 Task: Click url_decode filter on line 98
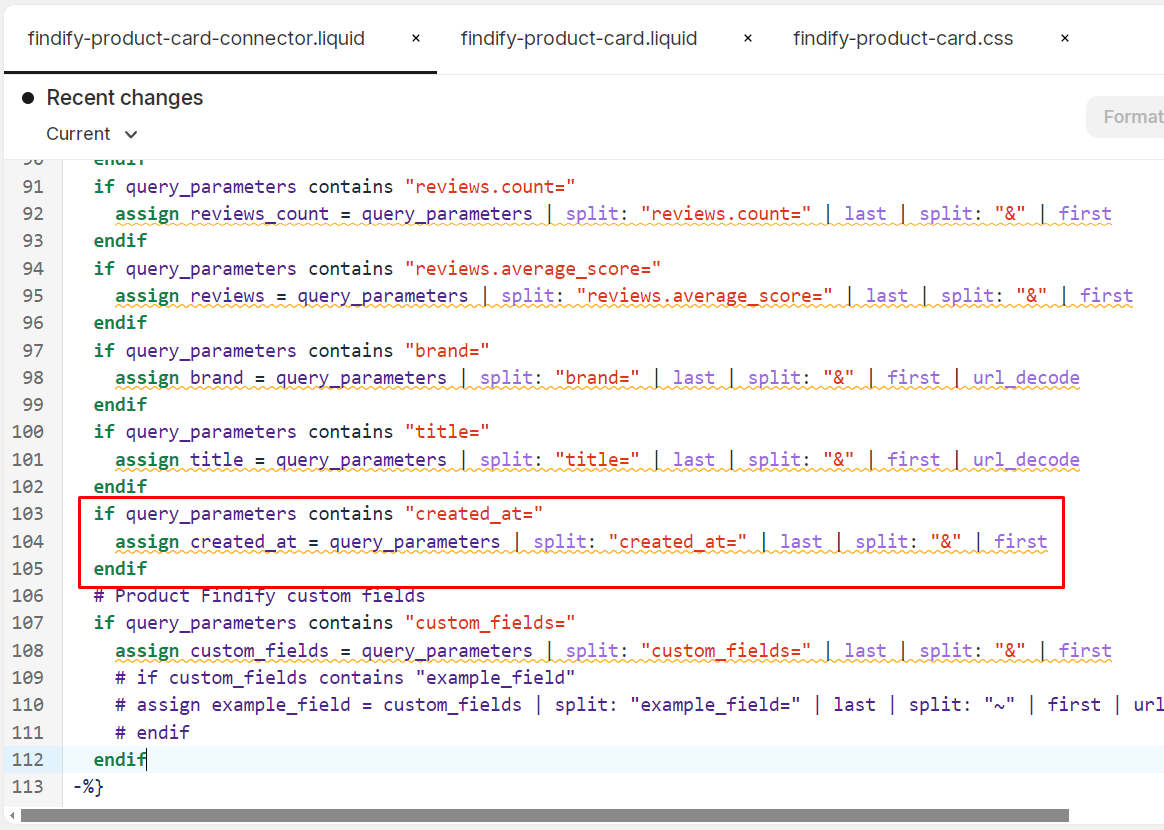(x=1026, y=378)
